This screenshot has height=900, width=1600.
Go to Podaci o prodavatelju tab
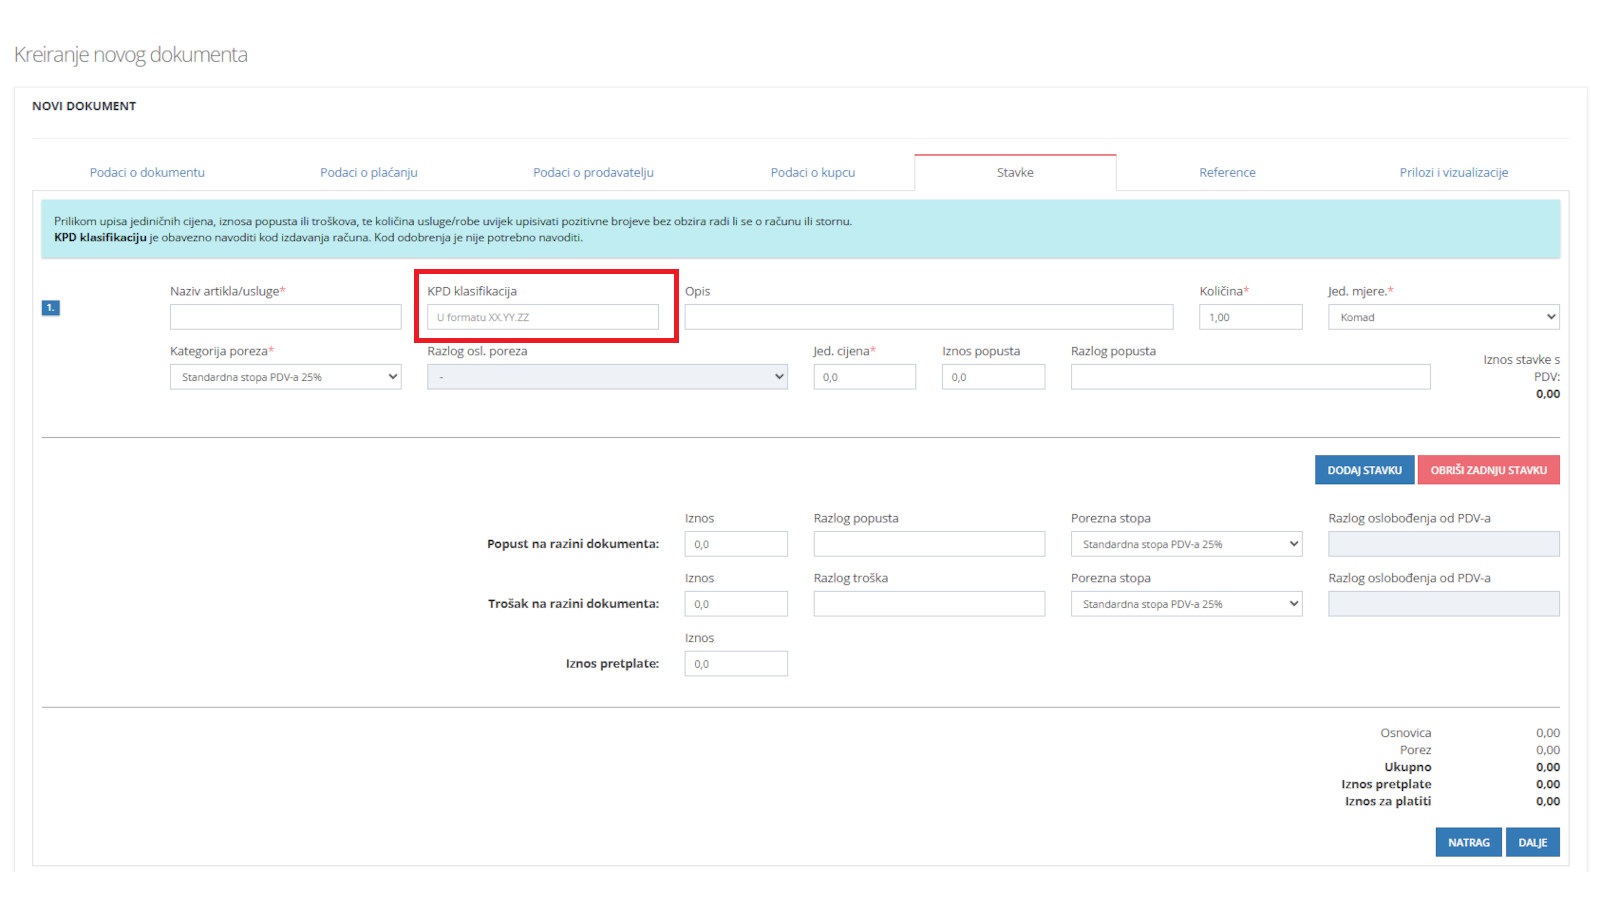(593, 173)
